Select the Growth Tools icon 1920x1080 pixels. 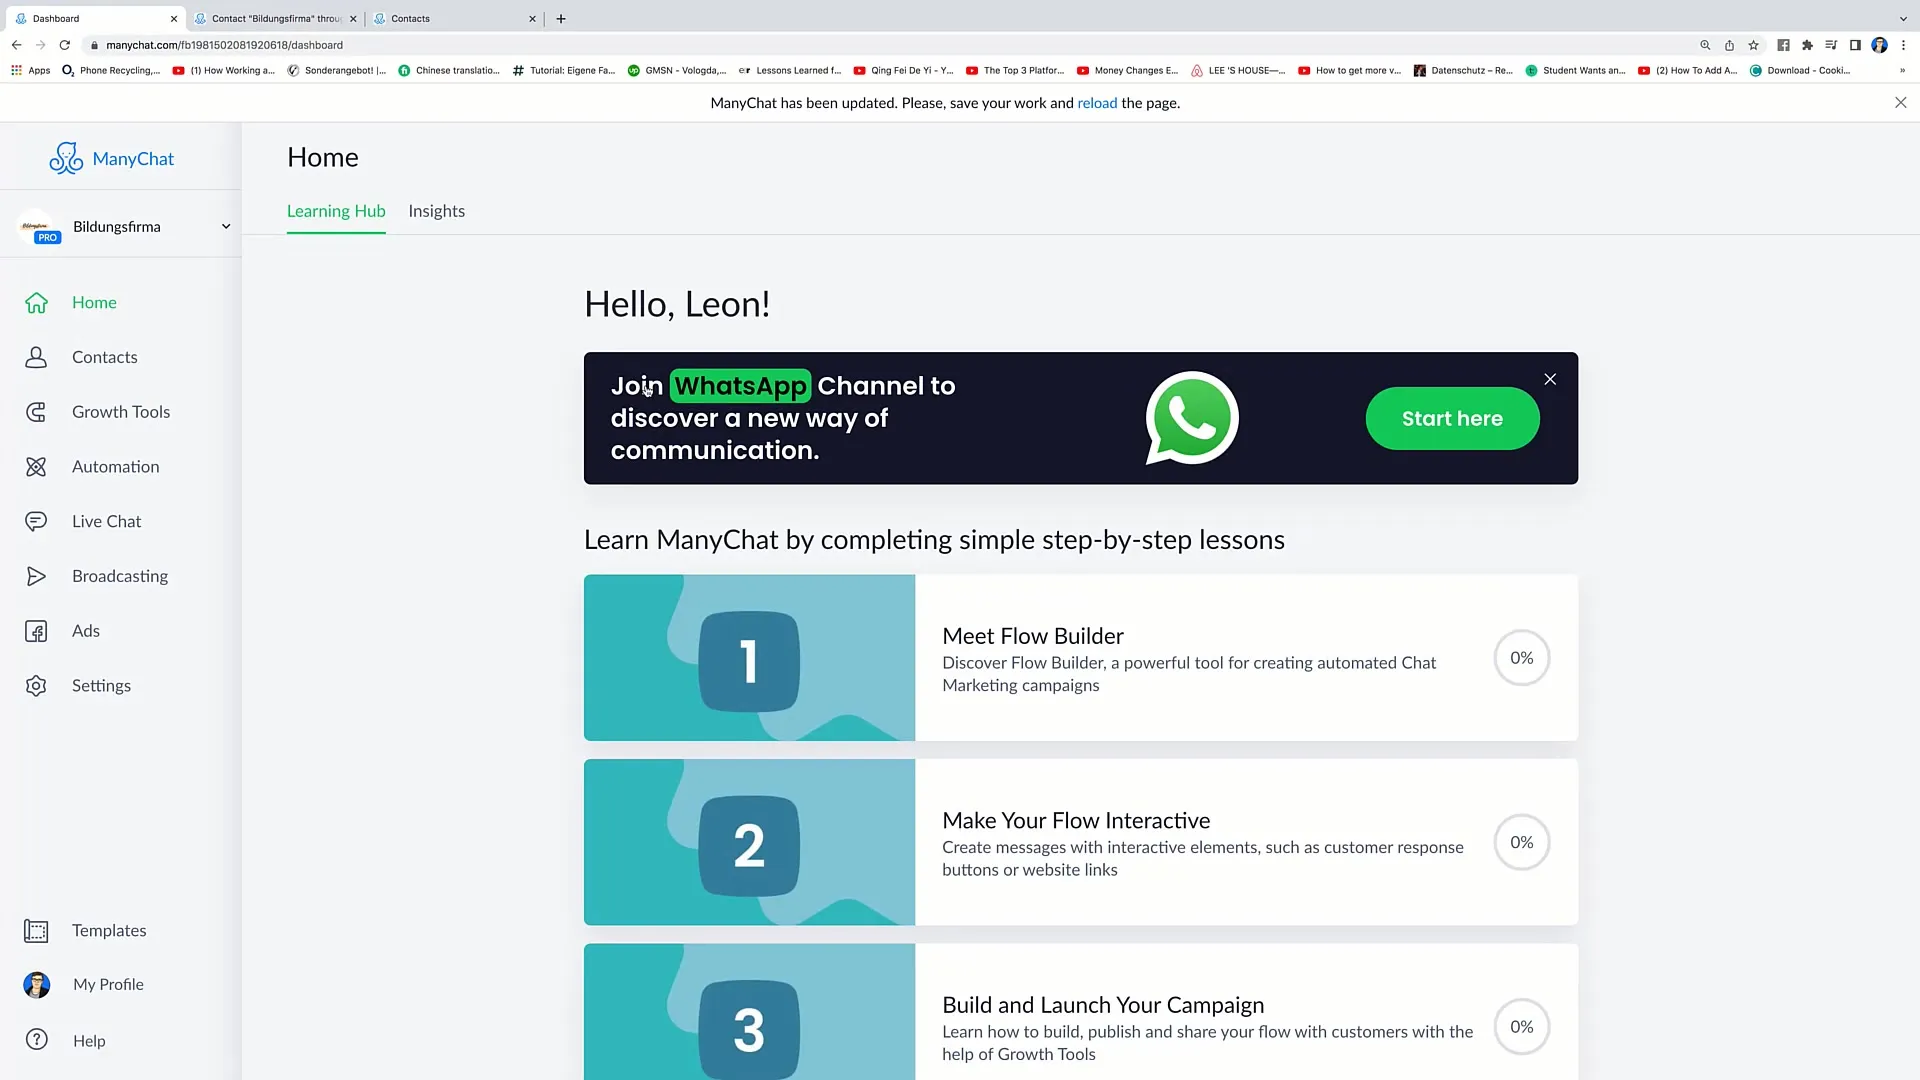(x=36, y=412)
